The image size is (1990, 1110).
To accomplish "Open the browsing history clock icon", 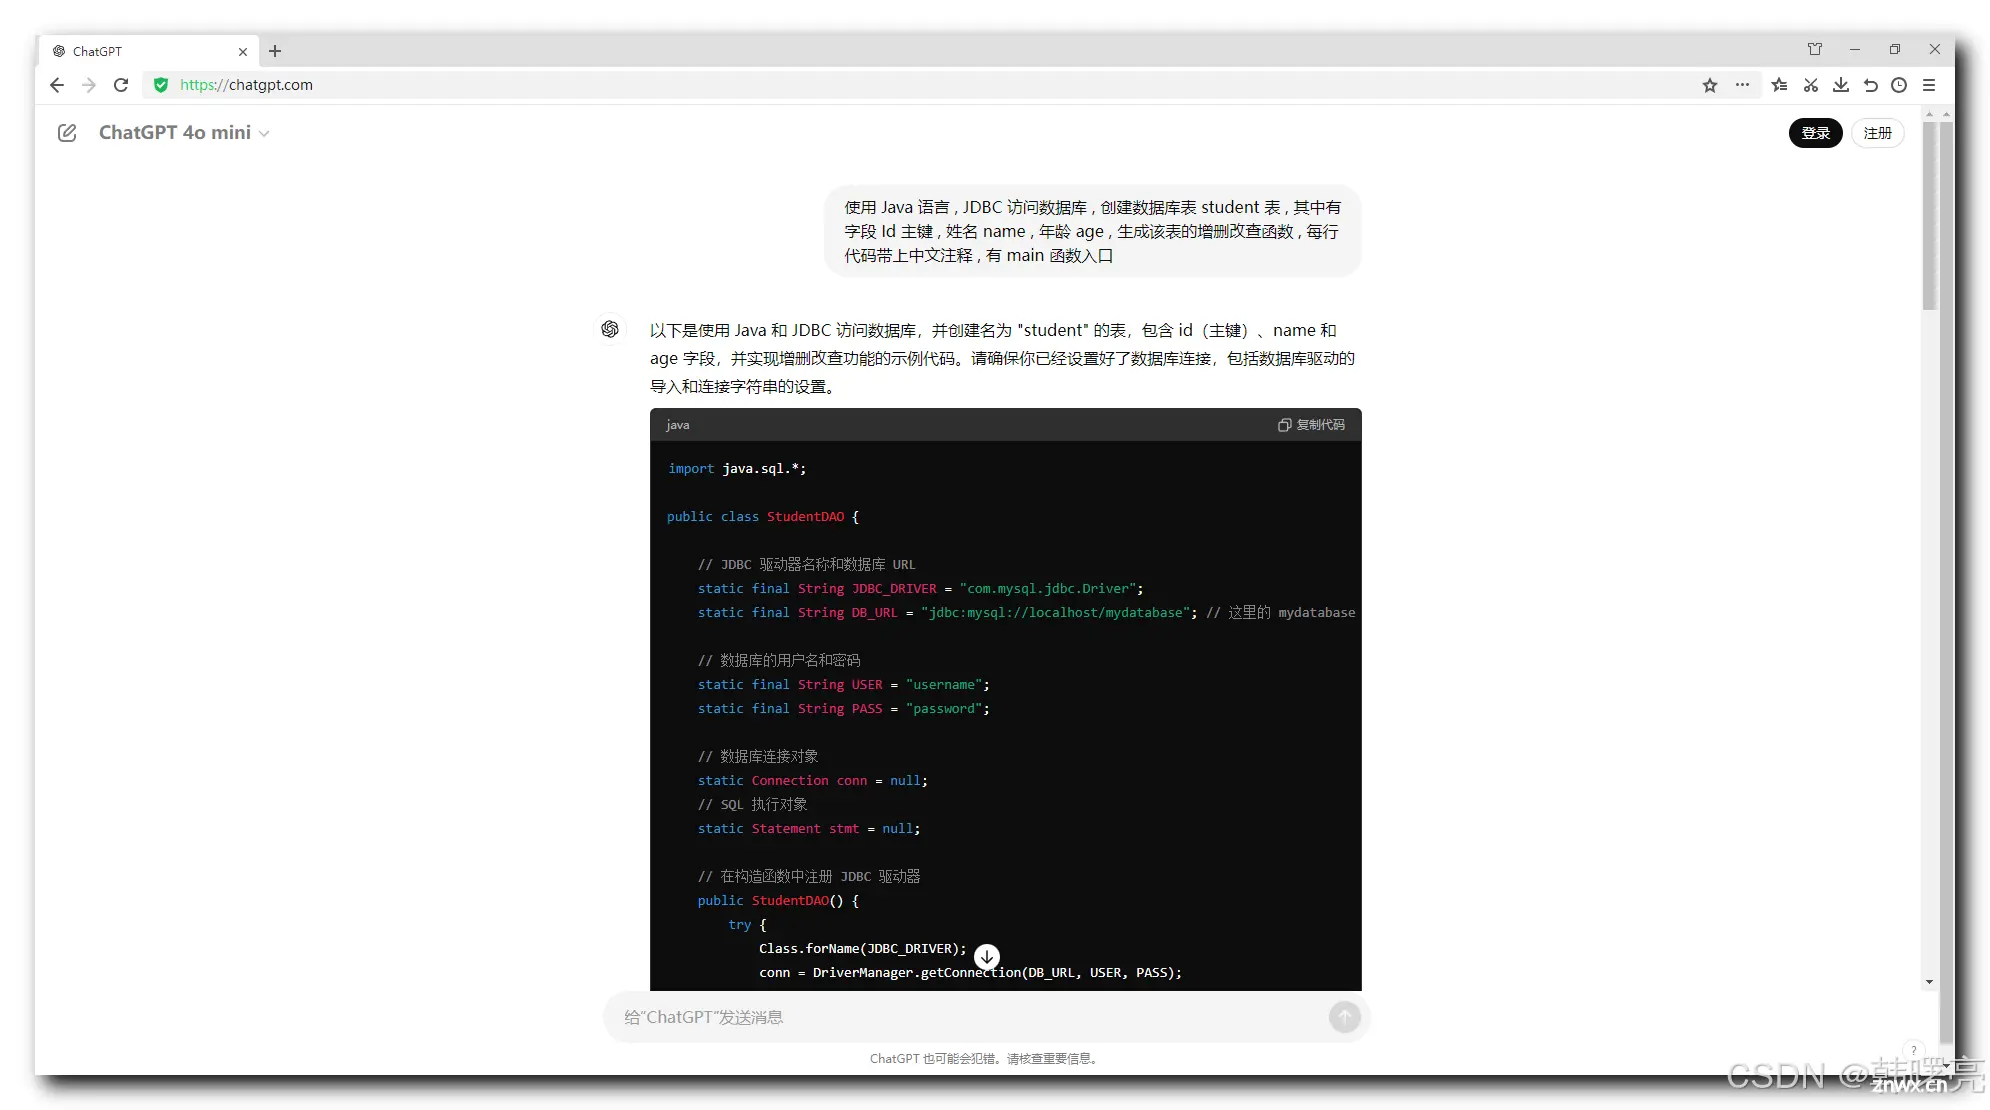I will tap(1899, 85).
